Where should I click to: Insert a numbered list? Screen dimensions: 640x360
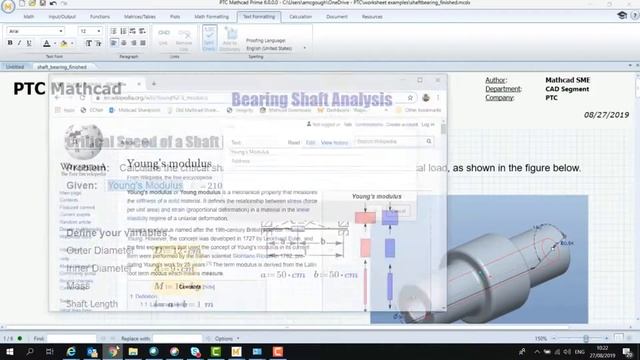pyautogui.click(x=123, y=31)
